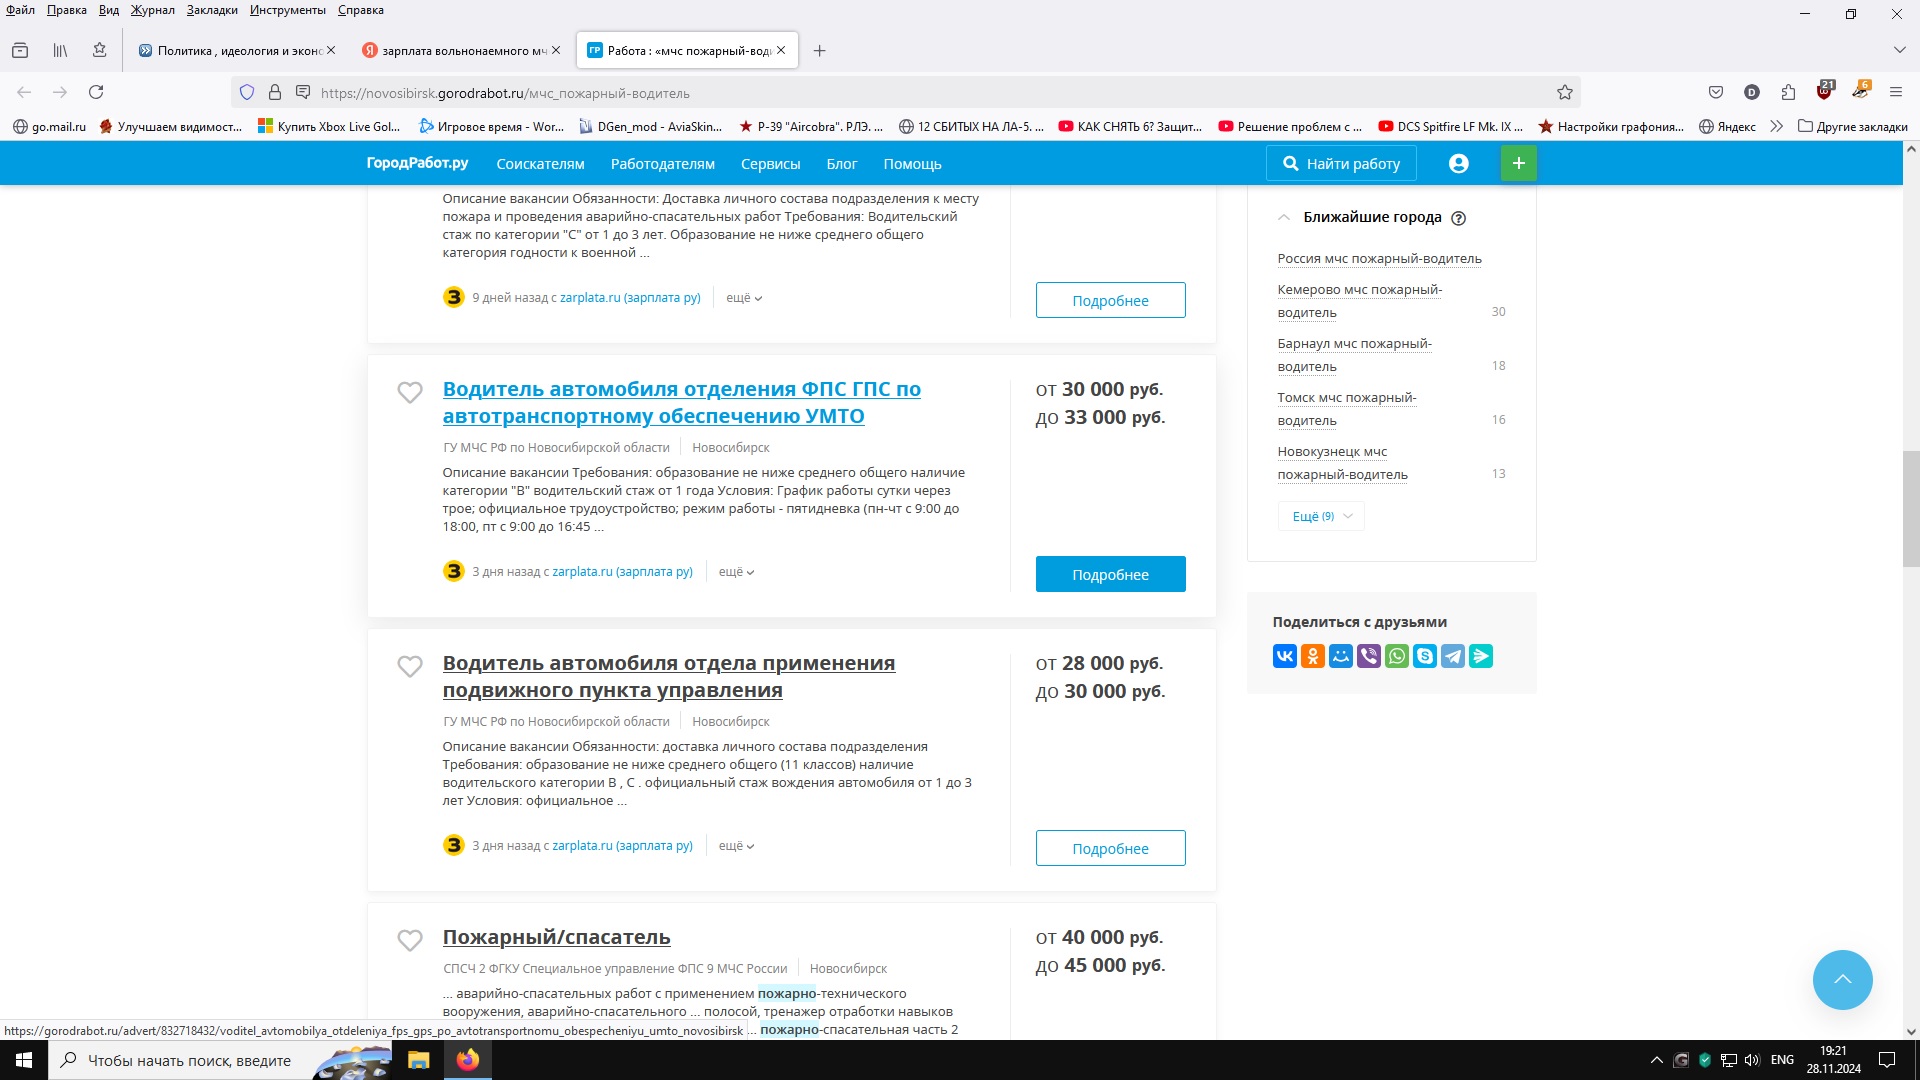The width and height of the screenshot is (1920, 1080).
Task: Switch to зарплата вольнонаемного tab
Action: 463,51
